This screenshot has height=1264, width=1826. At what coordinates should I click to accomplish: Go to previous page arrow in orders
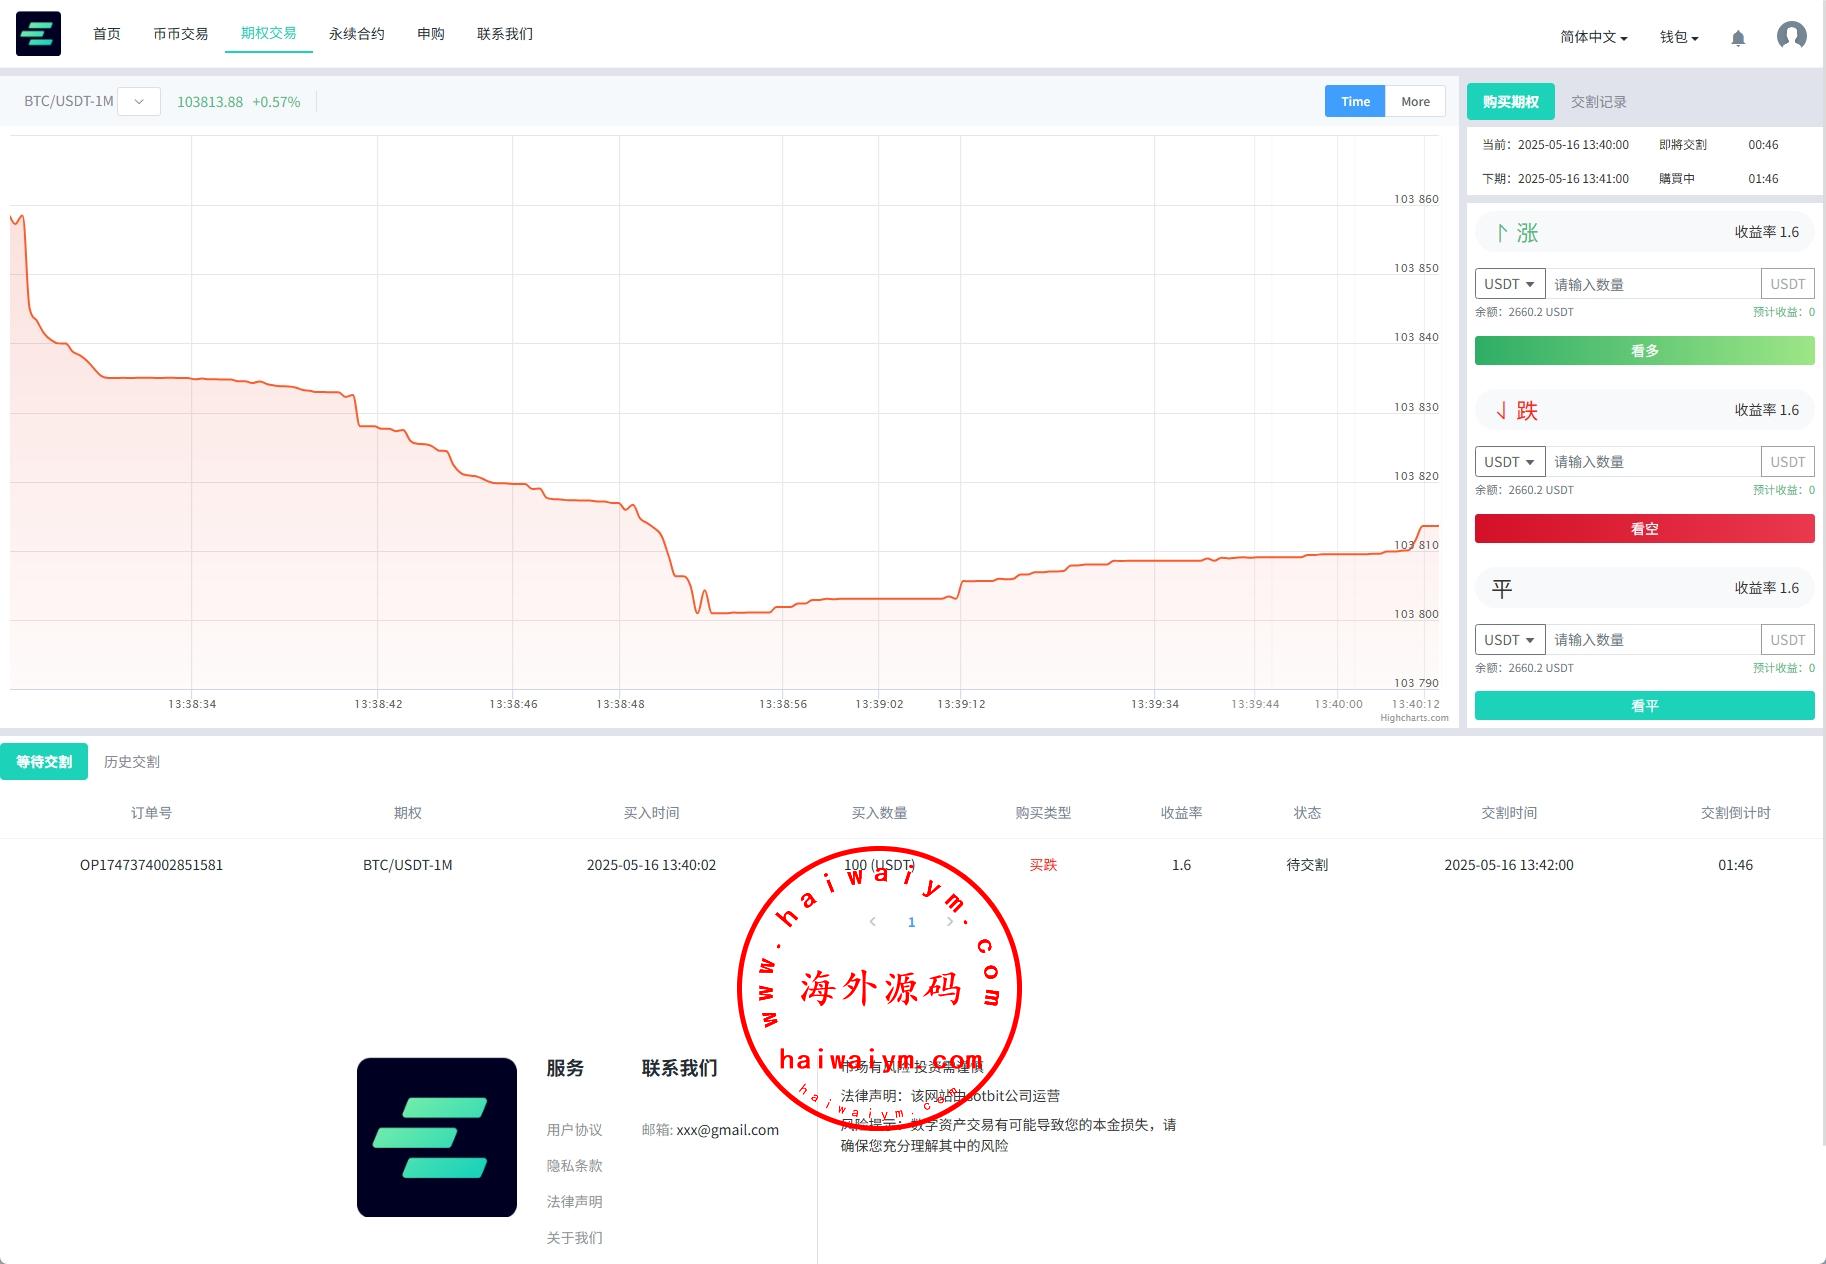pyautogui.click(x=873, y=922)
